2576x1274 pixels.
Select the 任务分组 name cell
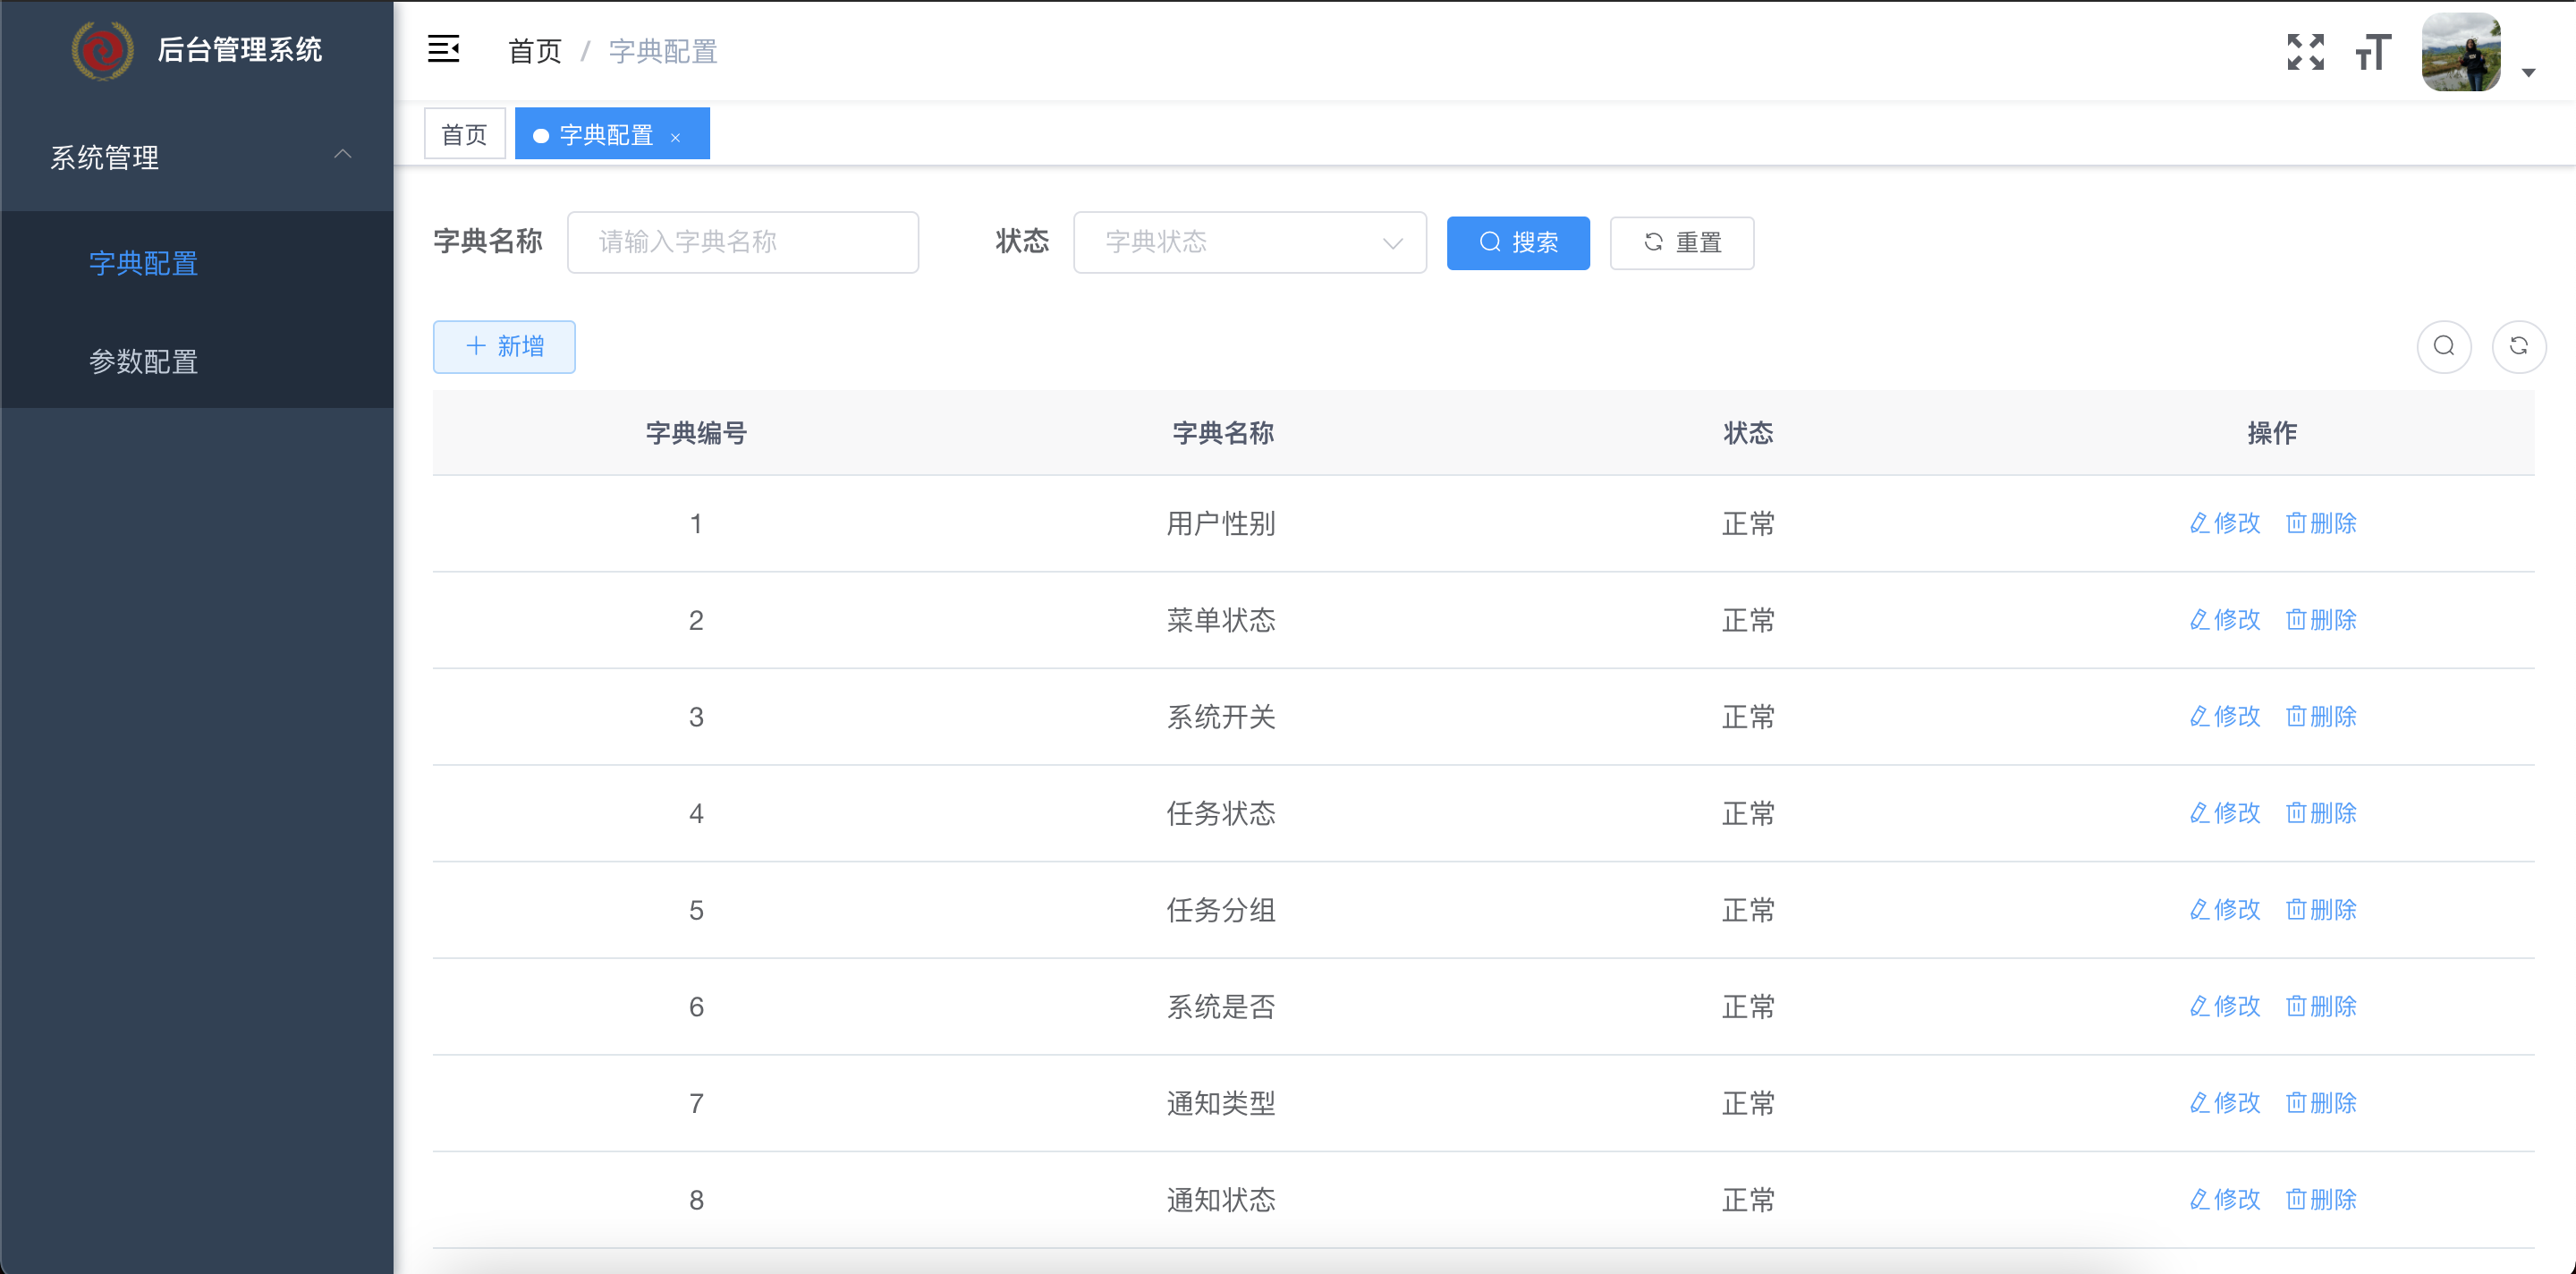(1221, 910)
